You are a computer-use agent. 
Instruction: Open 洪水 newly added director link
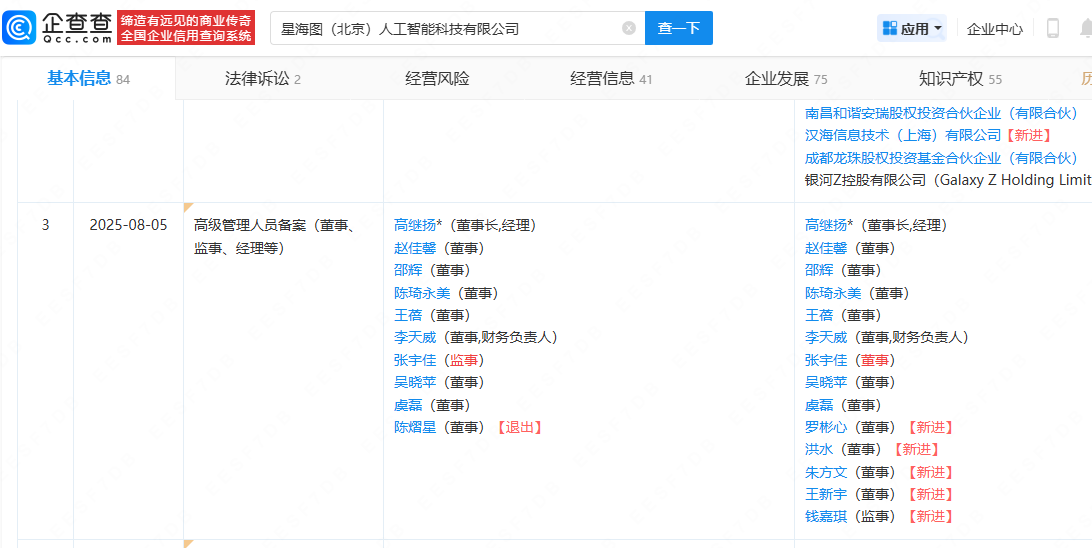coord(819,450)
